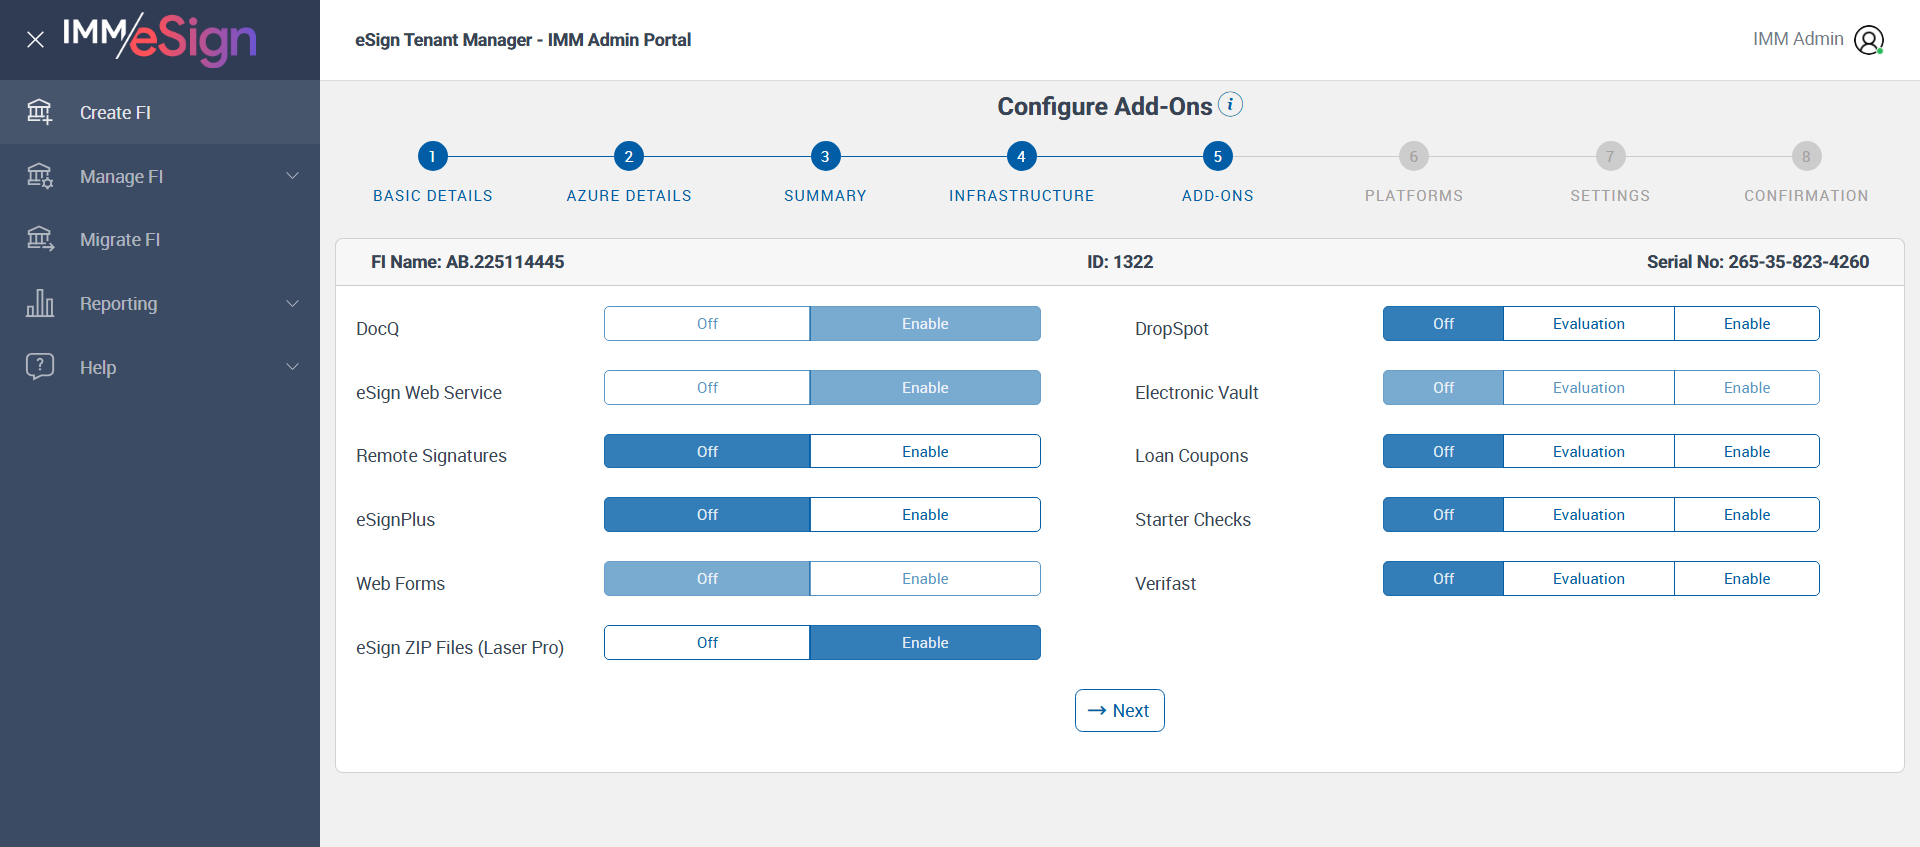Click the IMM Admin account name

pyautogui.click(x=1798, y=39)
